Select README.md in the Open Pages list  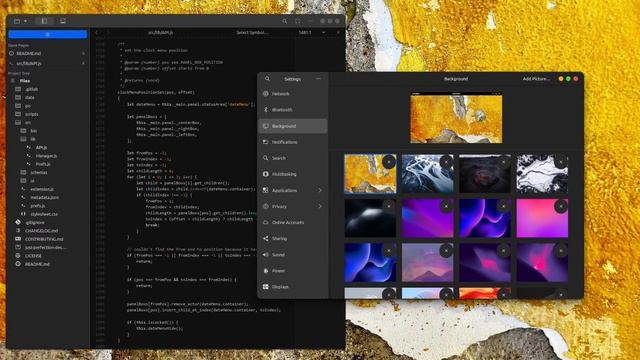click(x=47, y=53)
